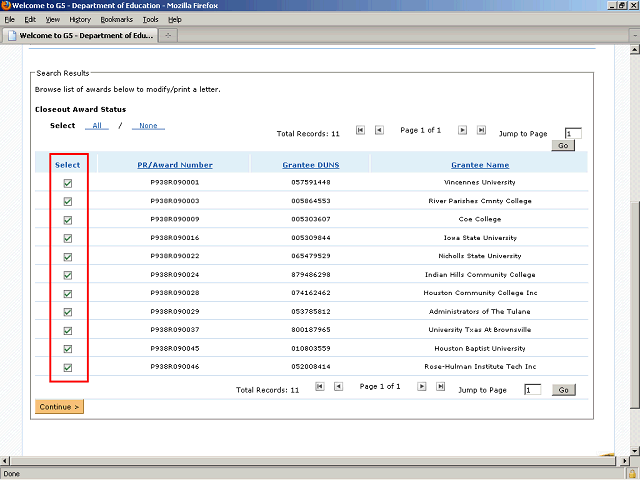Open the Bookmarks menu

pos(116,19)
